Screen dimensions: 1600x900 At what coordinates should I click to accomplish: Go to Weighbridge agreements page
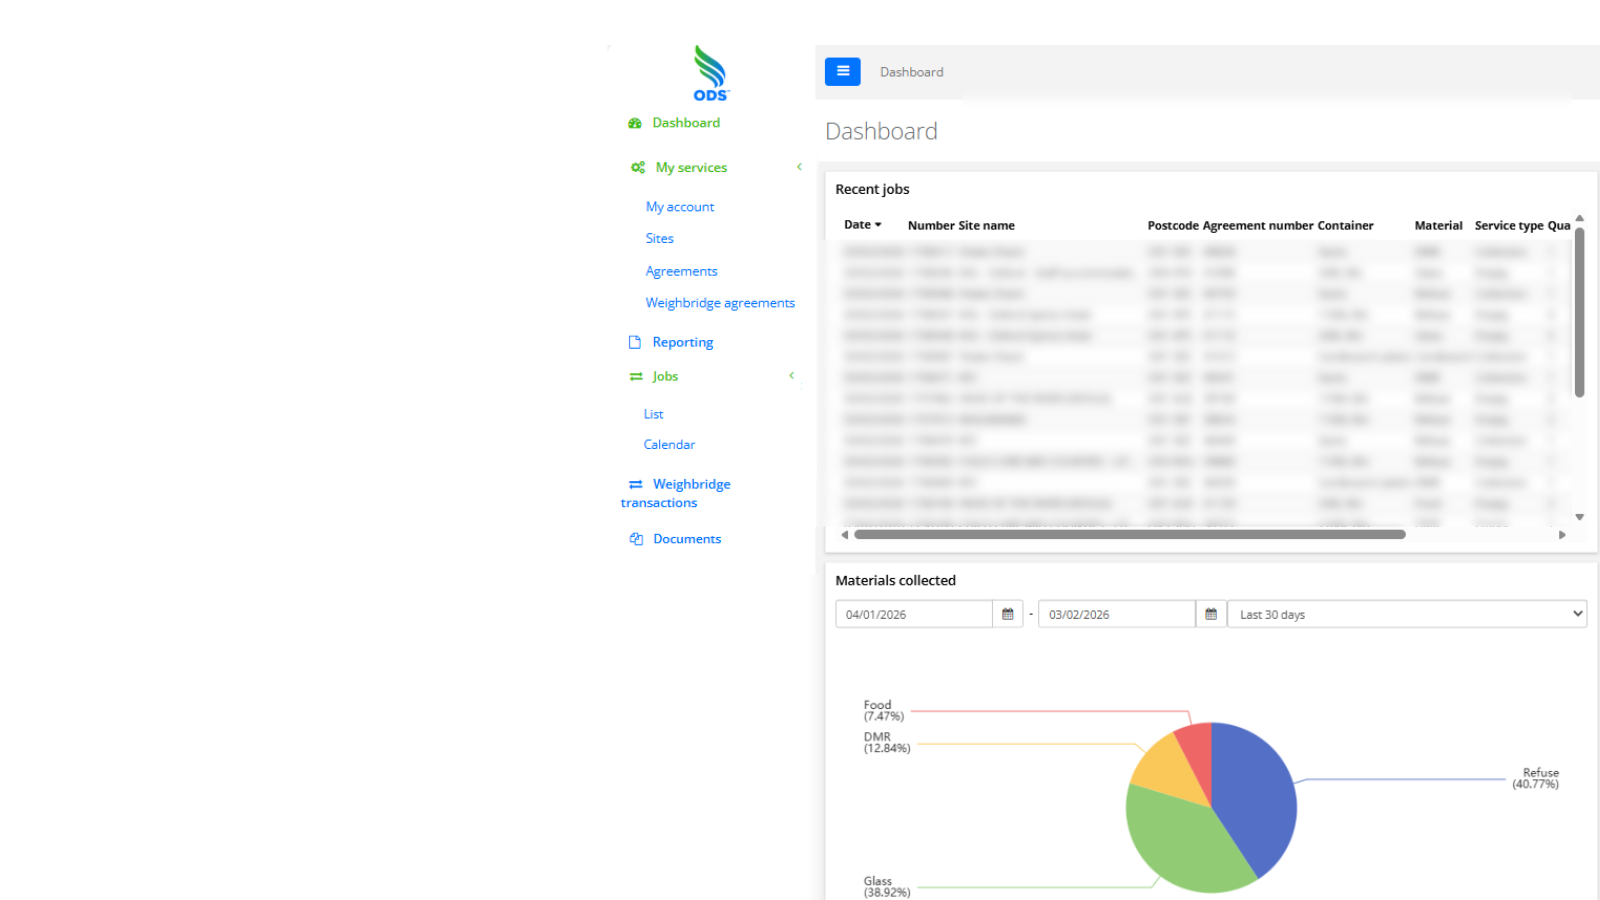coord(720,303)
